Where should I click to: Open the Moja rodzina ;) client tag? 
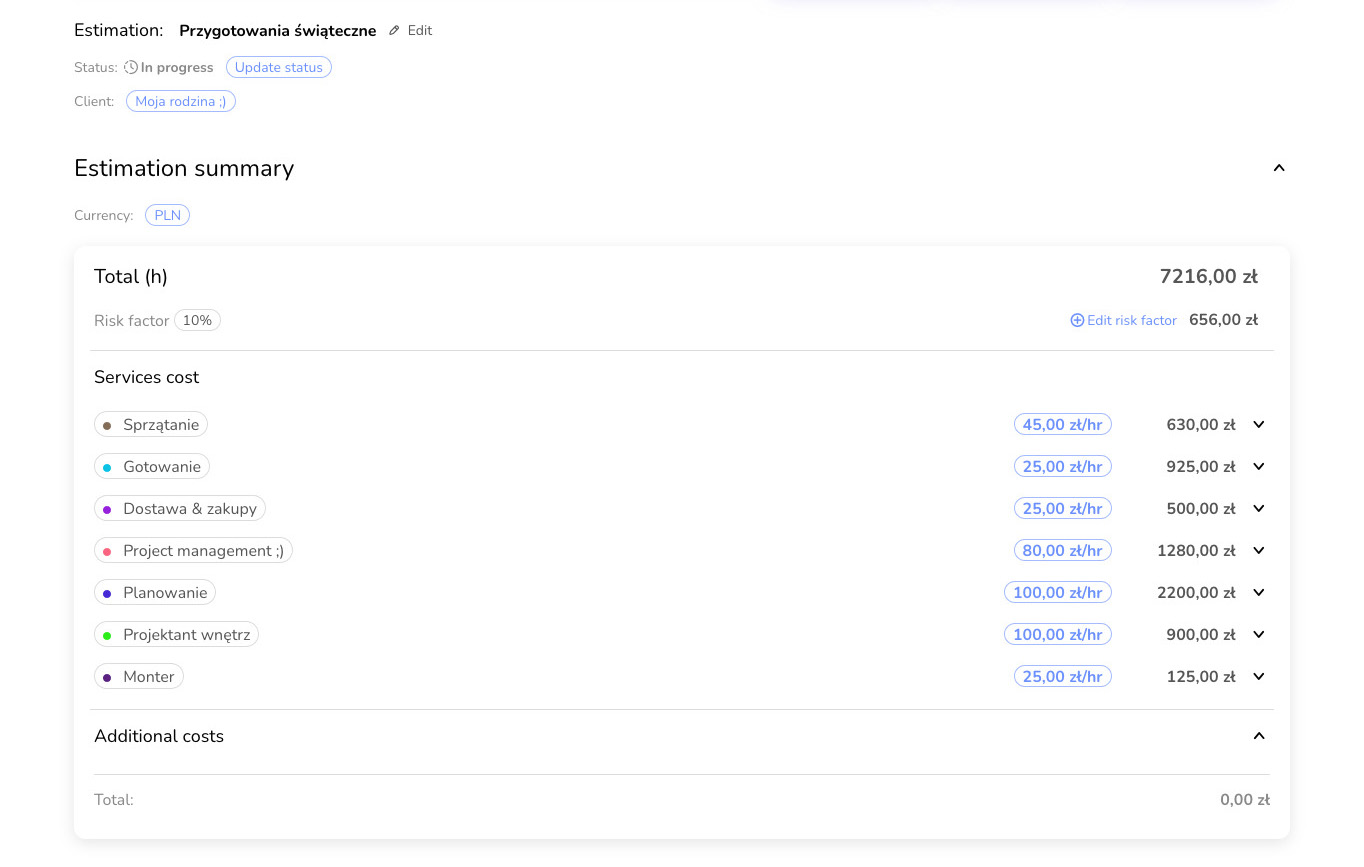pyautogui.click(x=181, y=102)
